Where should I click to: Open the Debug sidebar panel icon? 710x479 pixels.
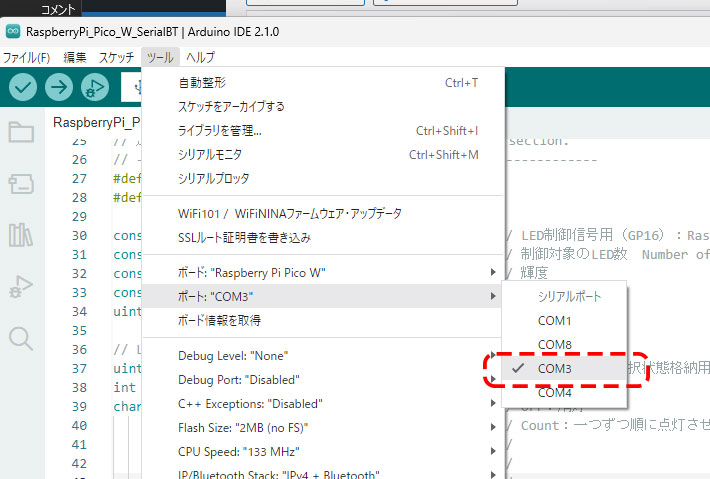(21, 287)
